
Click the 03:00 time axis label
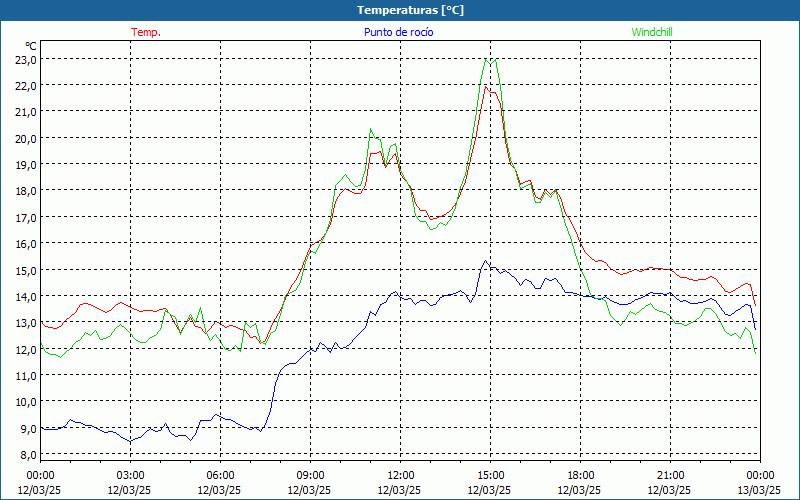pos(131,476)
